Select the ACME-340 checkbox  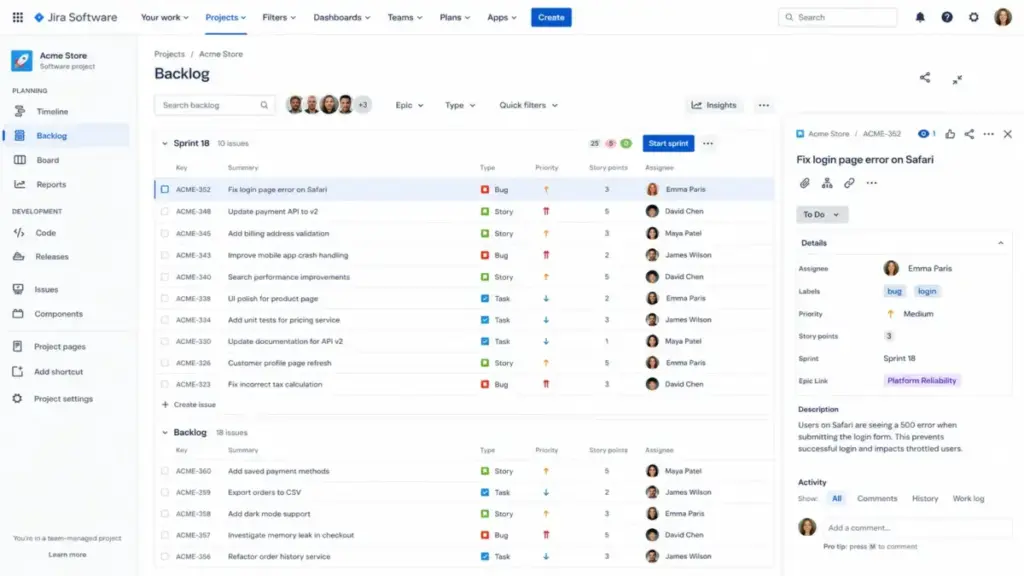[x=165, y=277]
